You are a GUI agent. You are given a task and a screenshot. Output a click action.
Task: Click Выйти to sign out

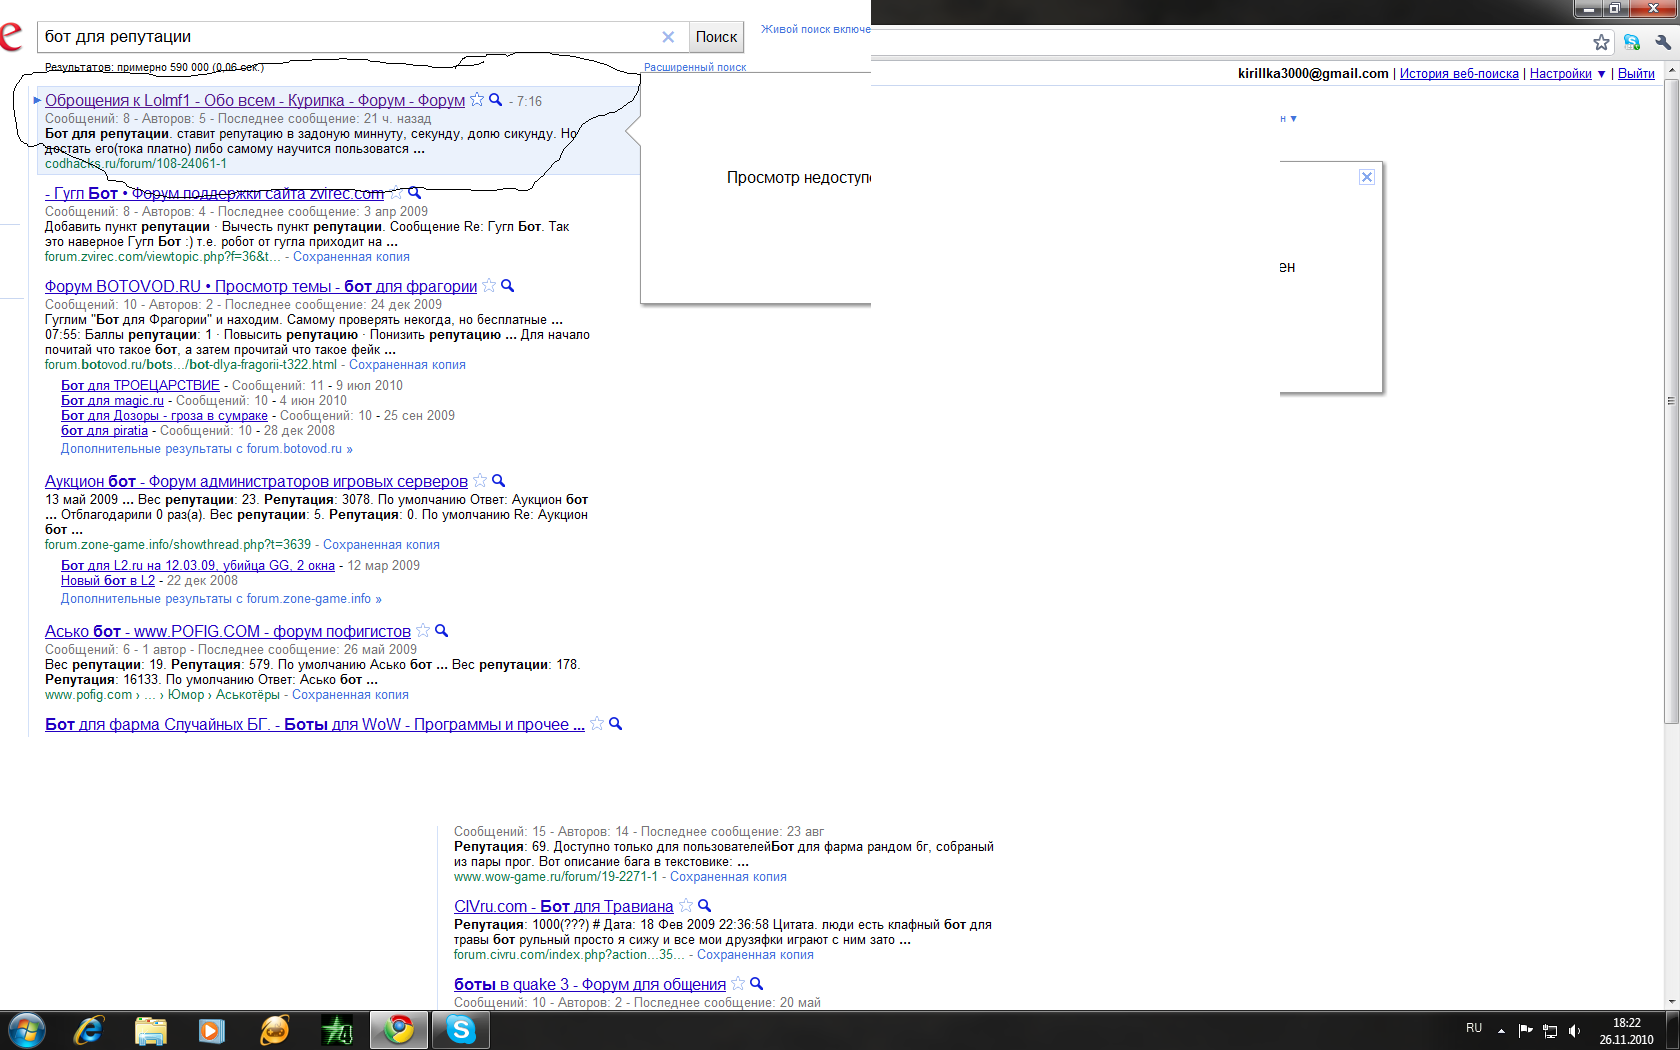(x=1636, y=73)
